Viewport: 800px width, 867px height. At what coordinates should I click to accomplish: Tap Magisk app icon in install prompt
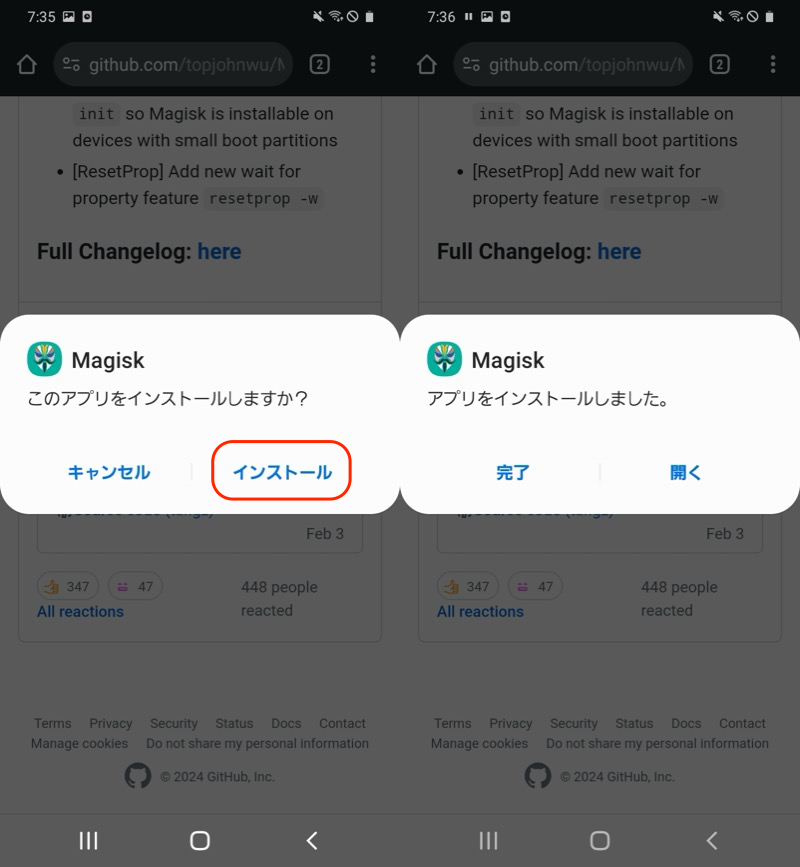click(x=44, y=359)
